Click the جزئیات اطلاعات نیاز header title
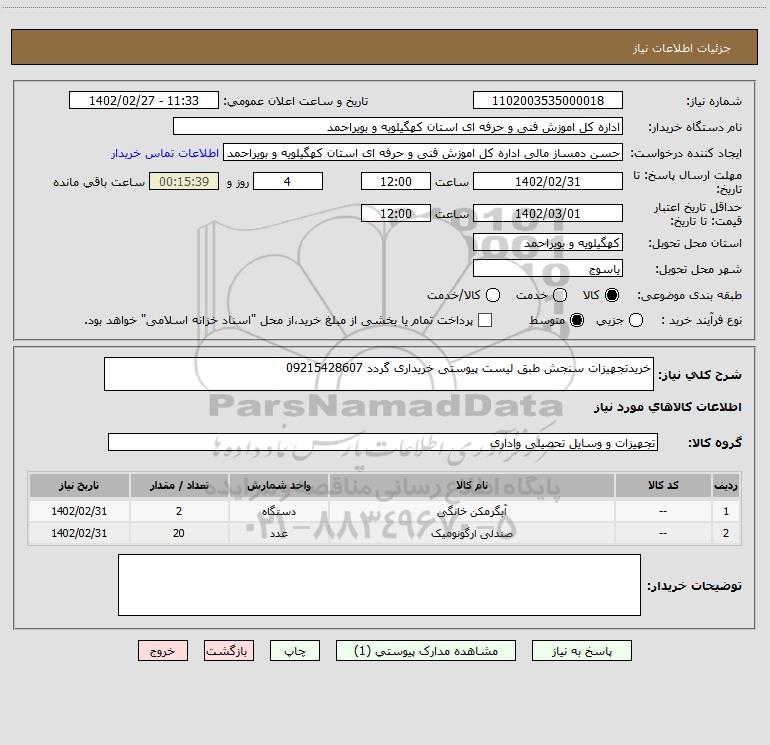The height and width of the screenshot is (745, 770). (x=682, y=48)
